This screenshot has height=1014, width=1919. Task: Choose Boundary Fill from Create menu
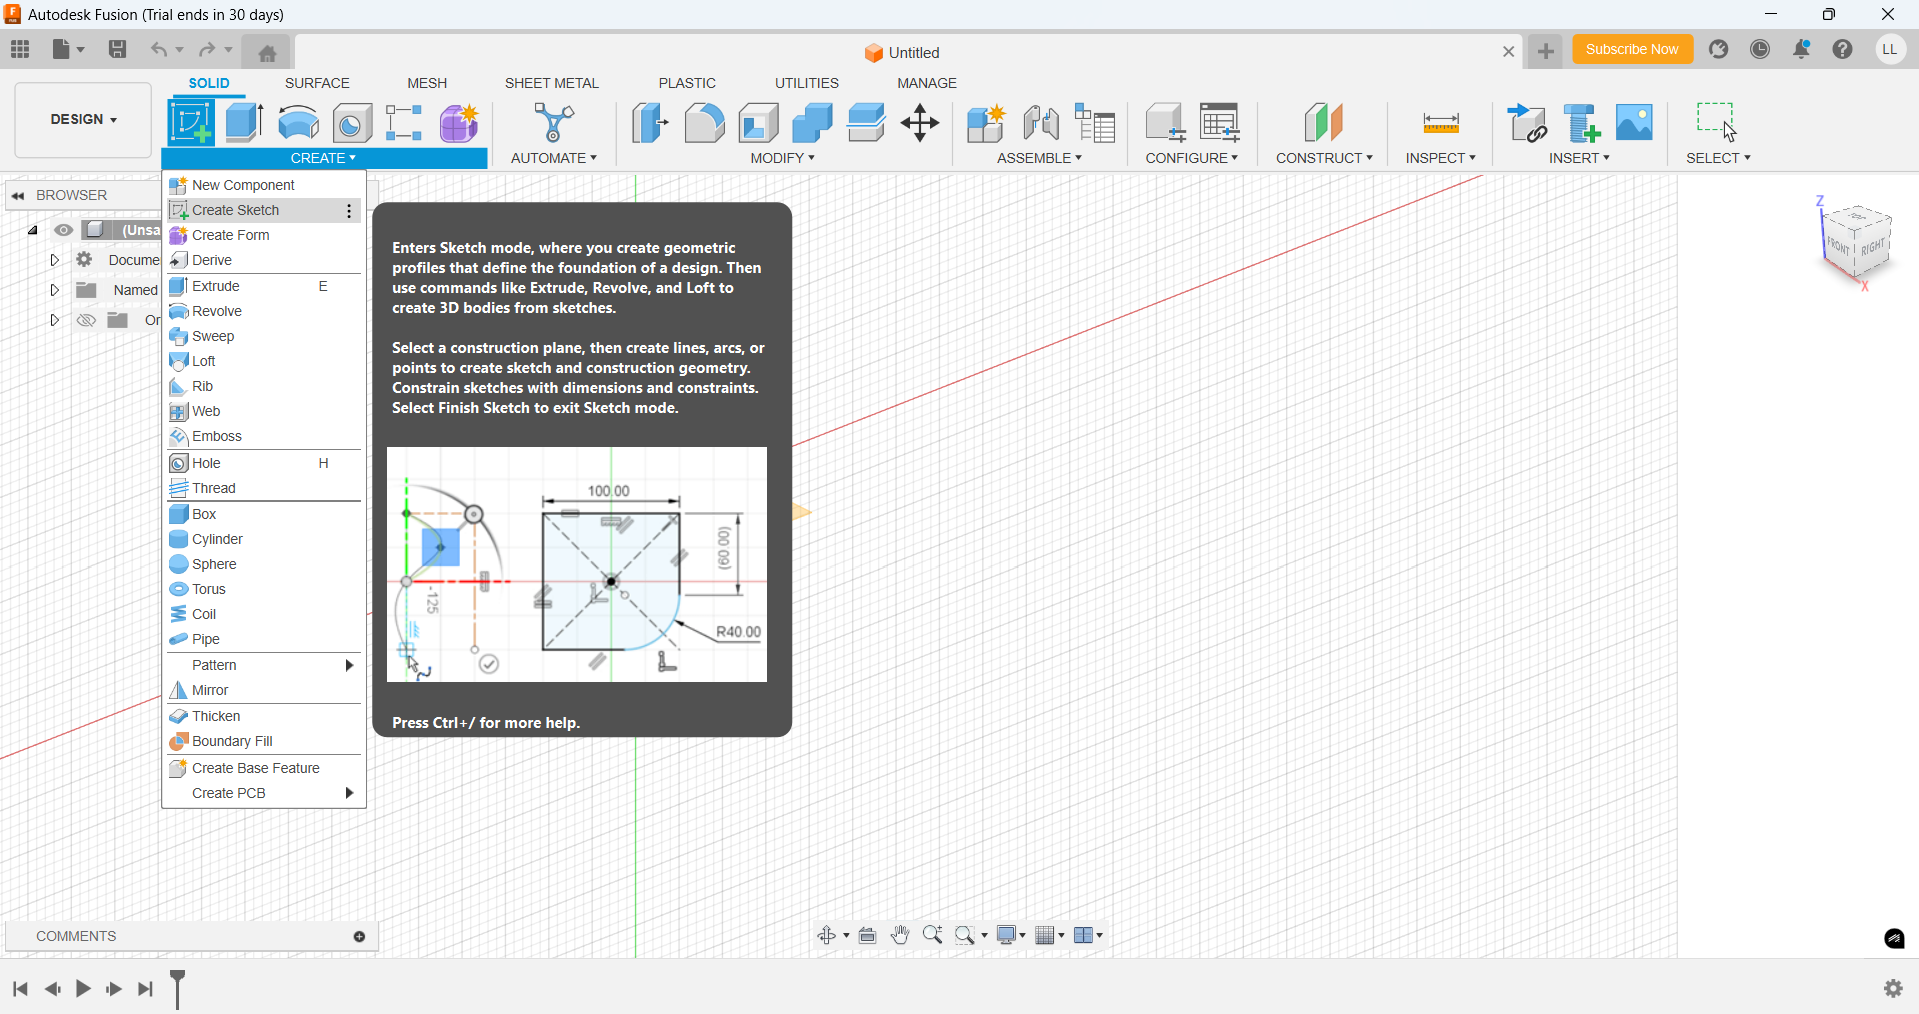(264, 741)
